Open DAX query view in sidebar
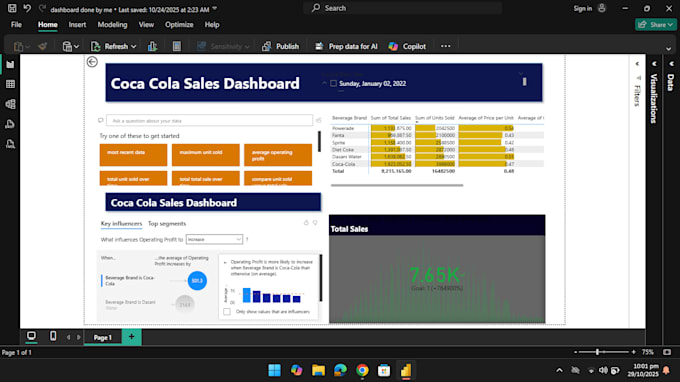 click(x=10, y=124)
